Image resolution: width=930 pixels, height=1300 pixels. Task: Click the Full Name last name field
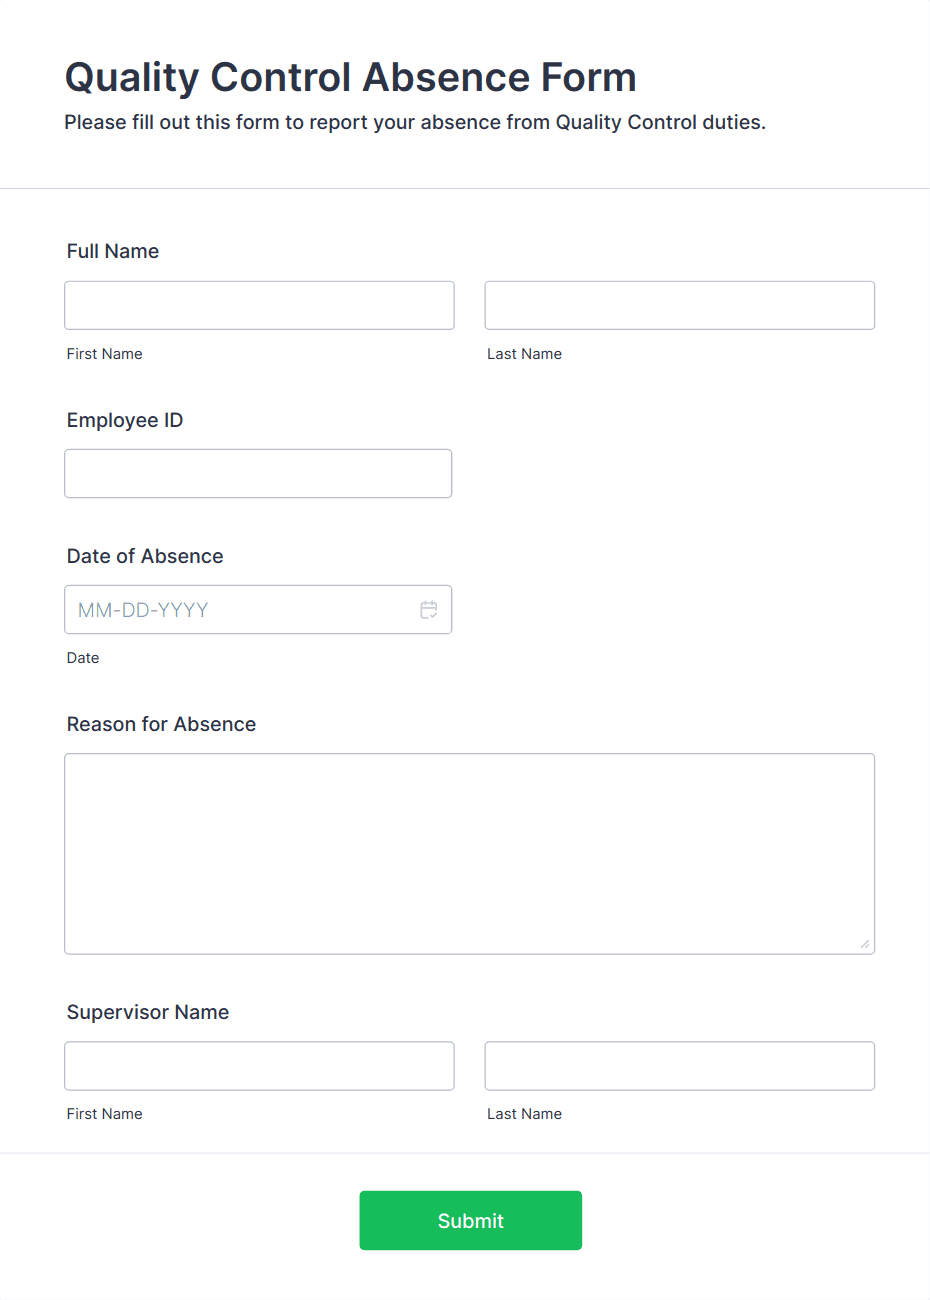(x=679, y=305)
